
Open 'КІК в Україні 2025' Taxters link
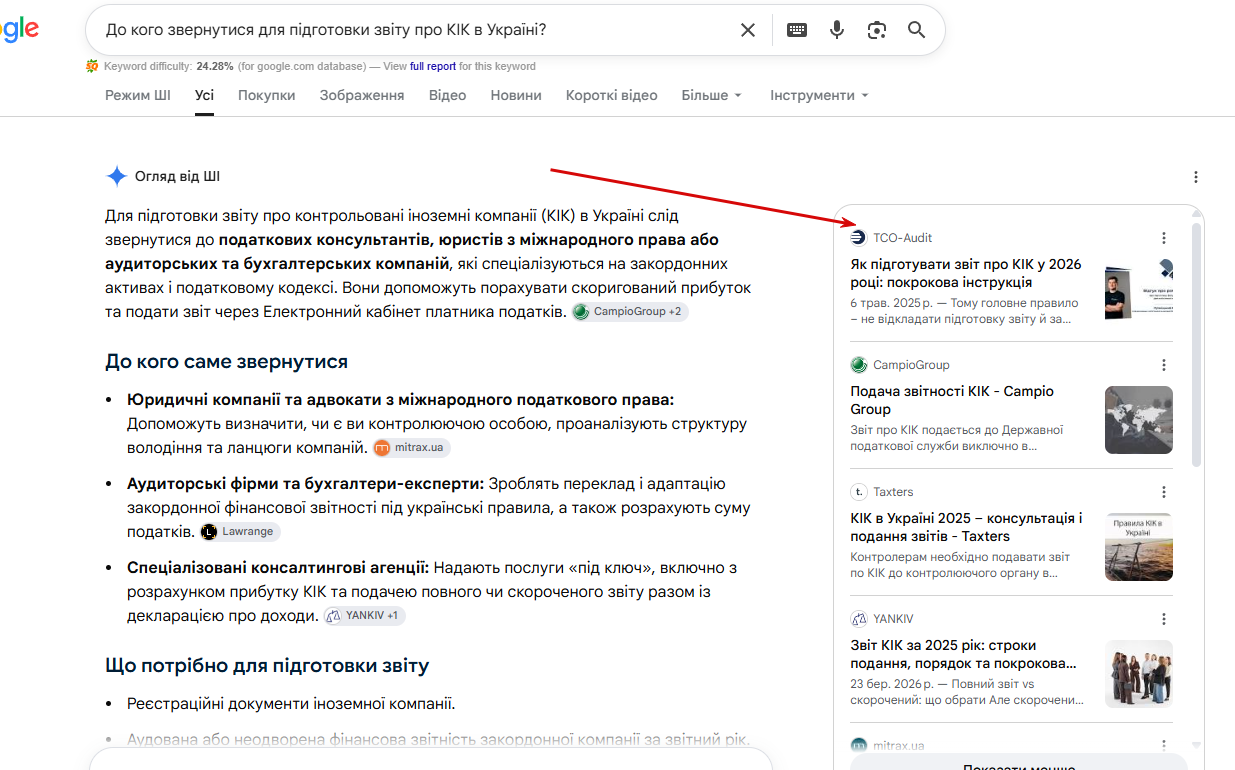[966, 527]
